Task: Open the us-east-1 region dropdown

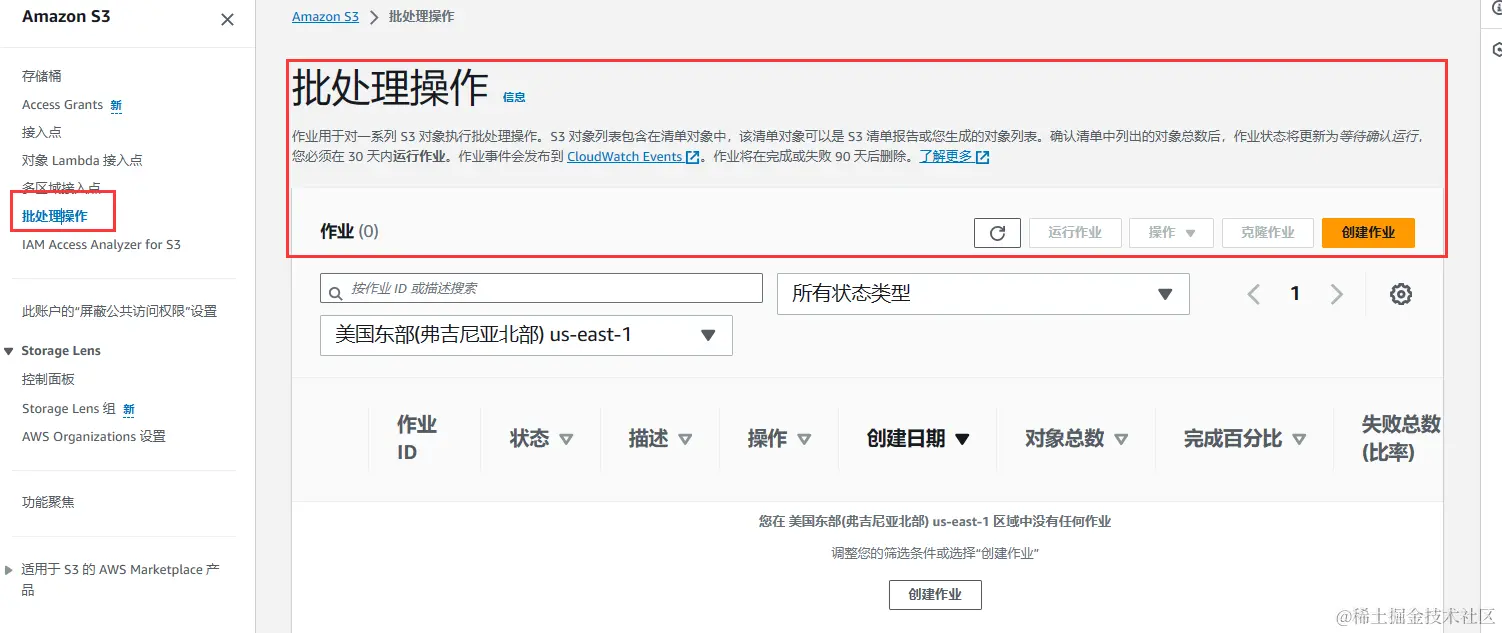Action: 526,335
